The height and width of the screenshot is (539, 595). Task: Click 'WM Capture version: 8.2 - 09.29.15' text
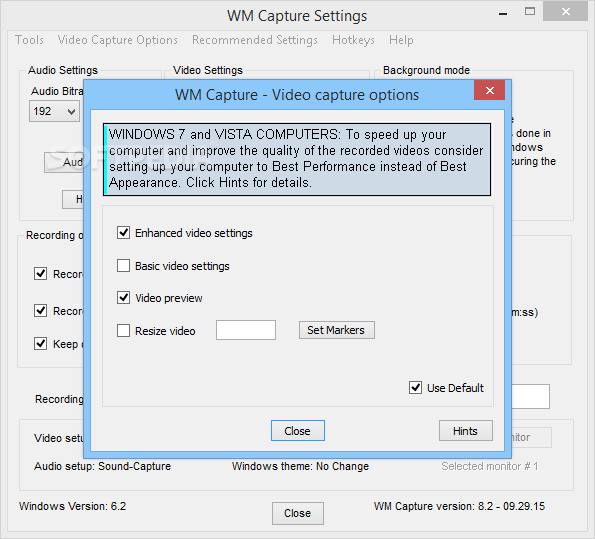pyautogui.click(x=459, y=506)
